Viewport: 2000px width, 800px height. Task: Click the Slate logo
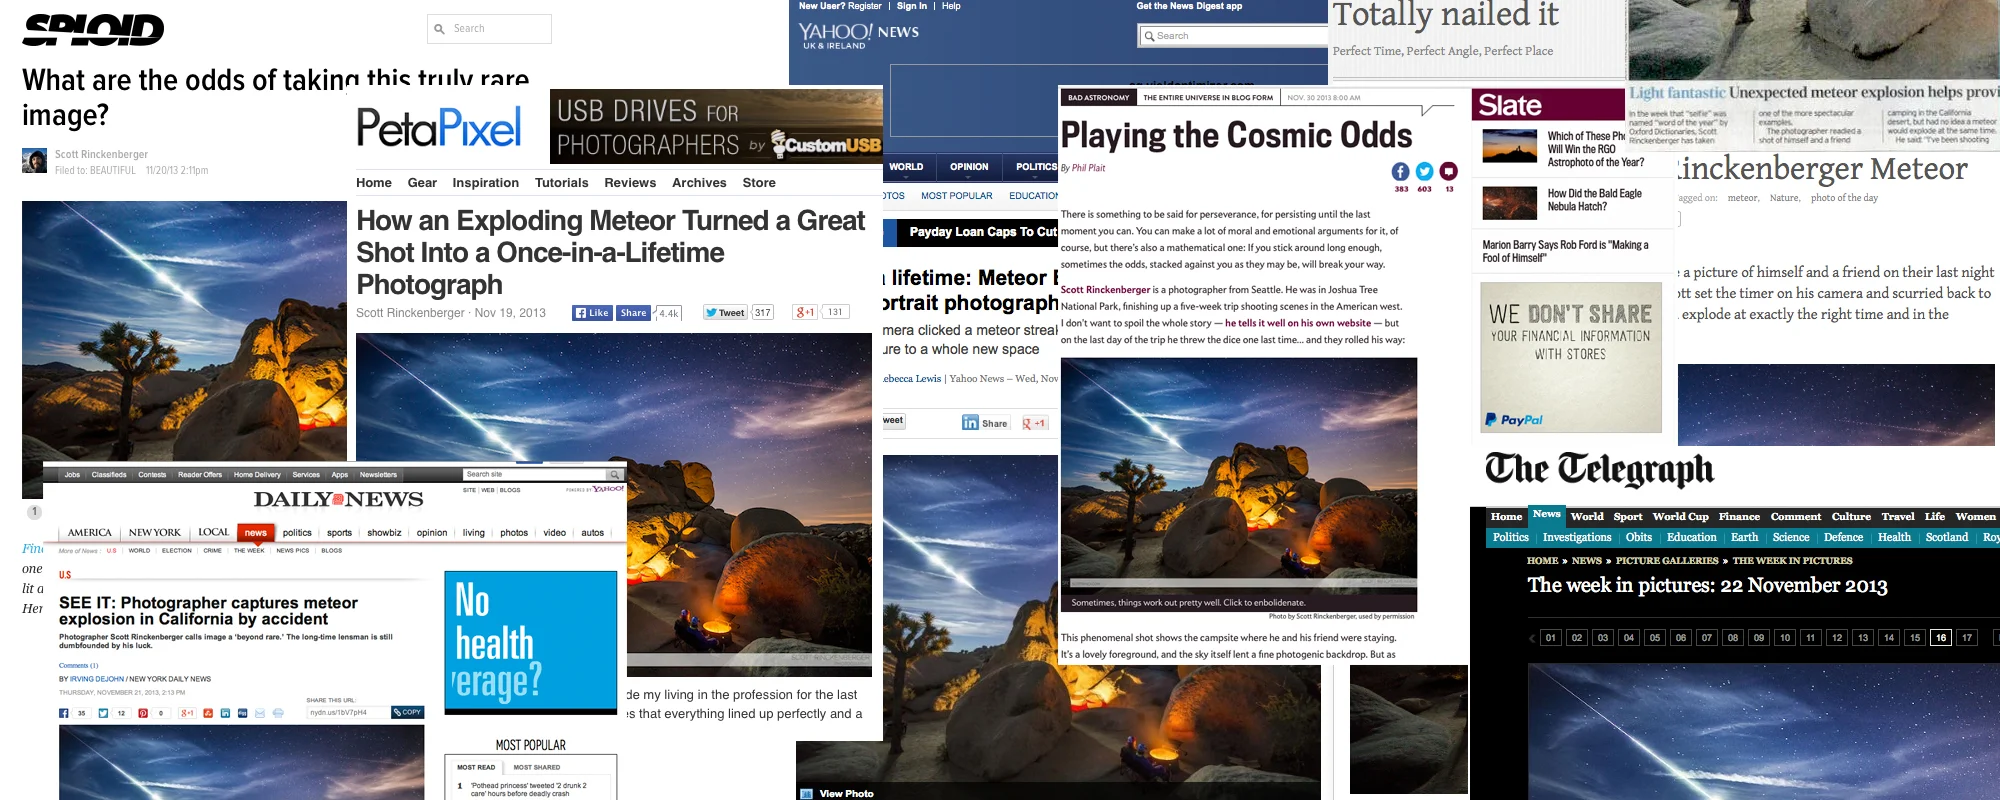coord(1510,105)
